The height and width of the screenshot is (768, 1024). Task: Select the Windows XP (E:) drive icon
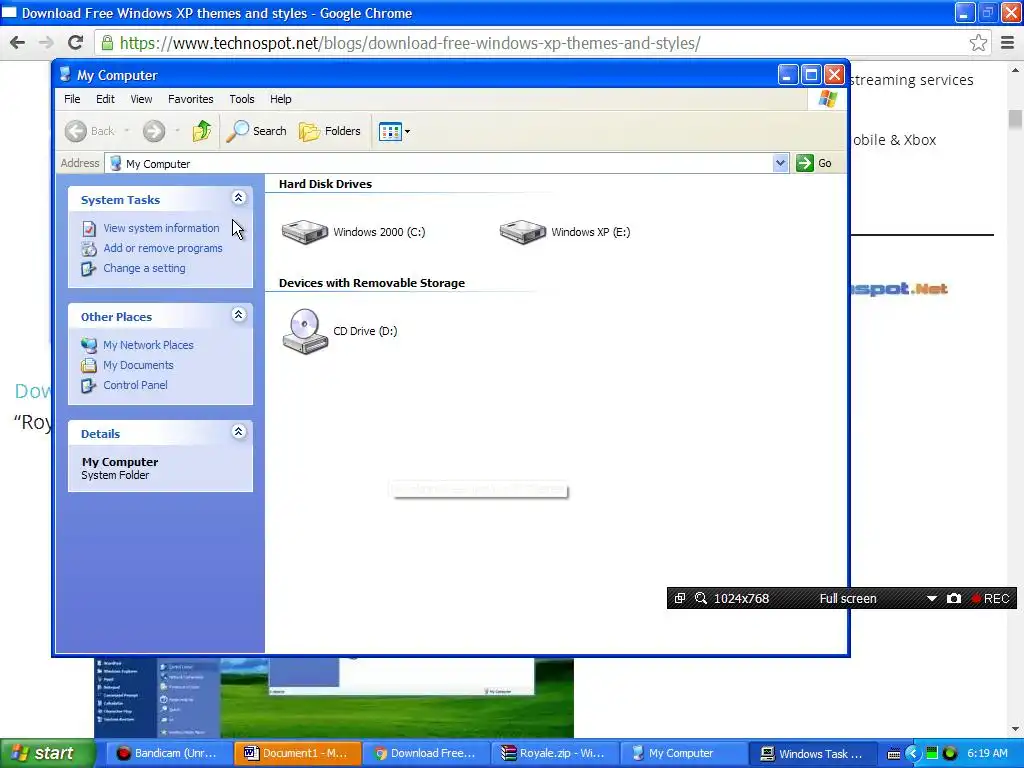[x=522, y=232]
